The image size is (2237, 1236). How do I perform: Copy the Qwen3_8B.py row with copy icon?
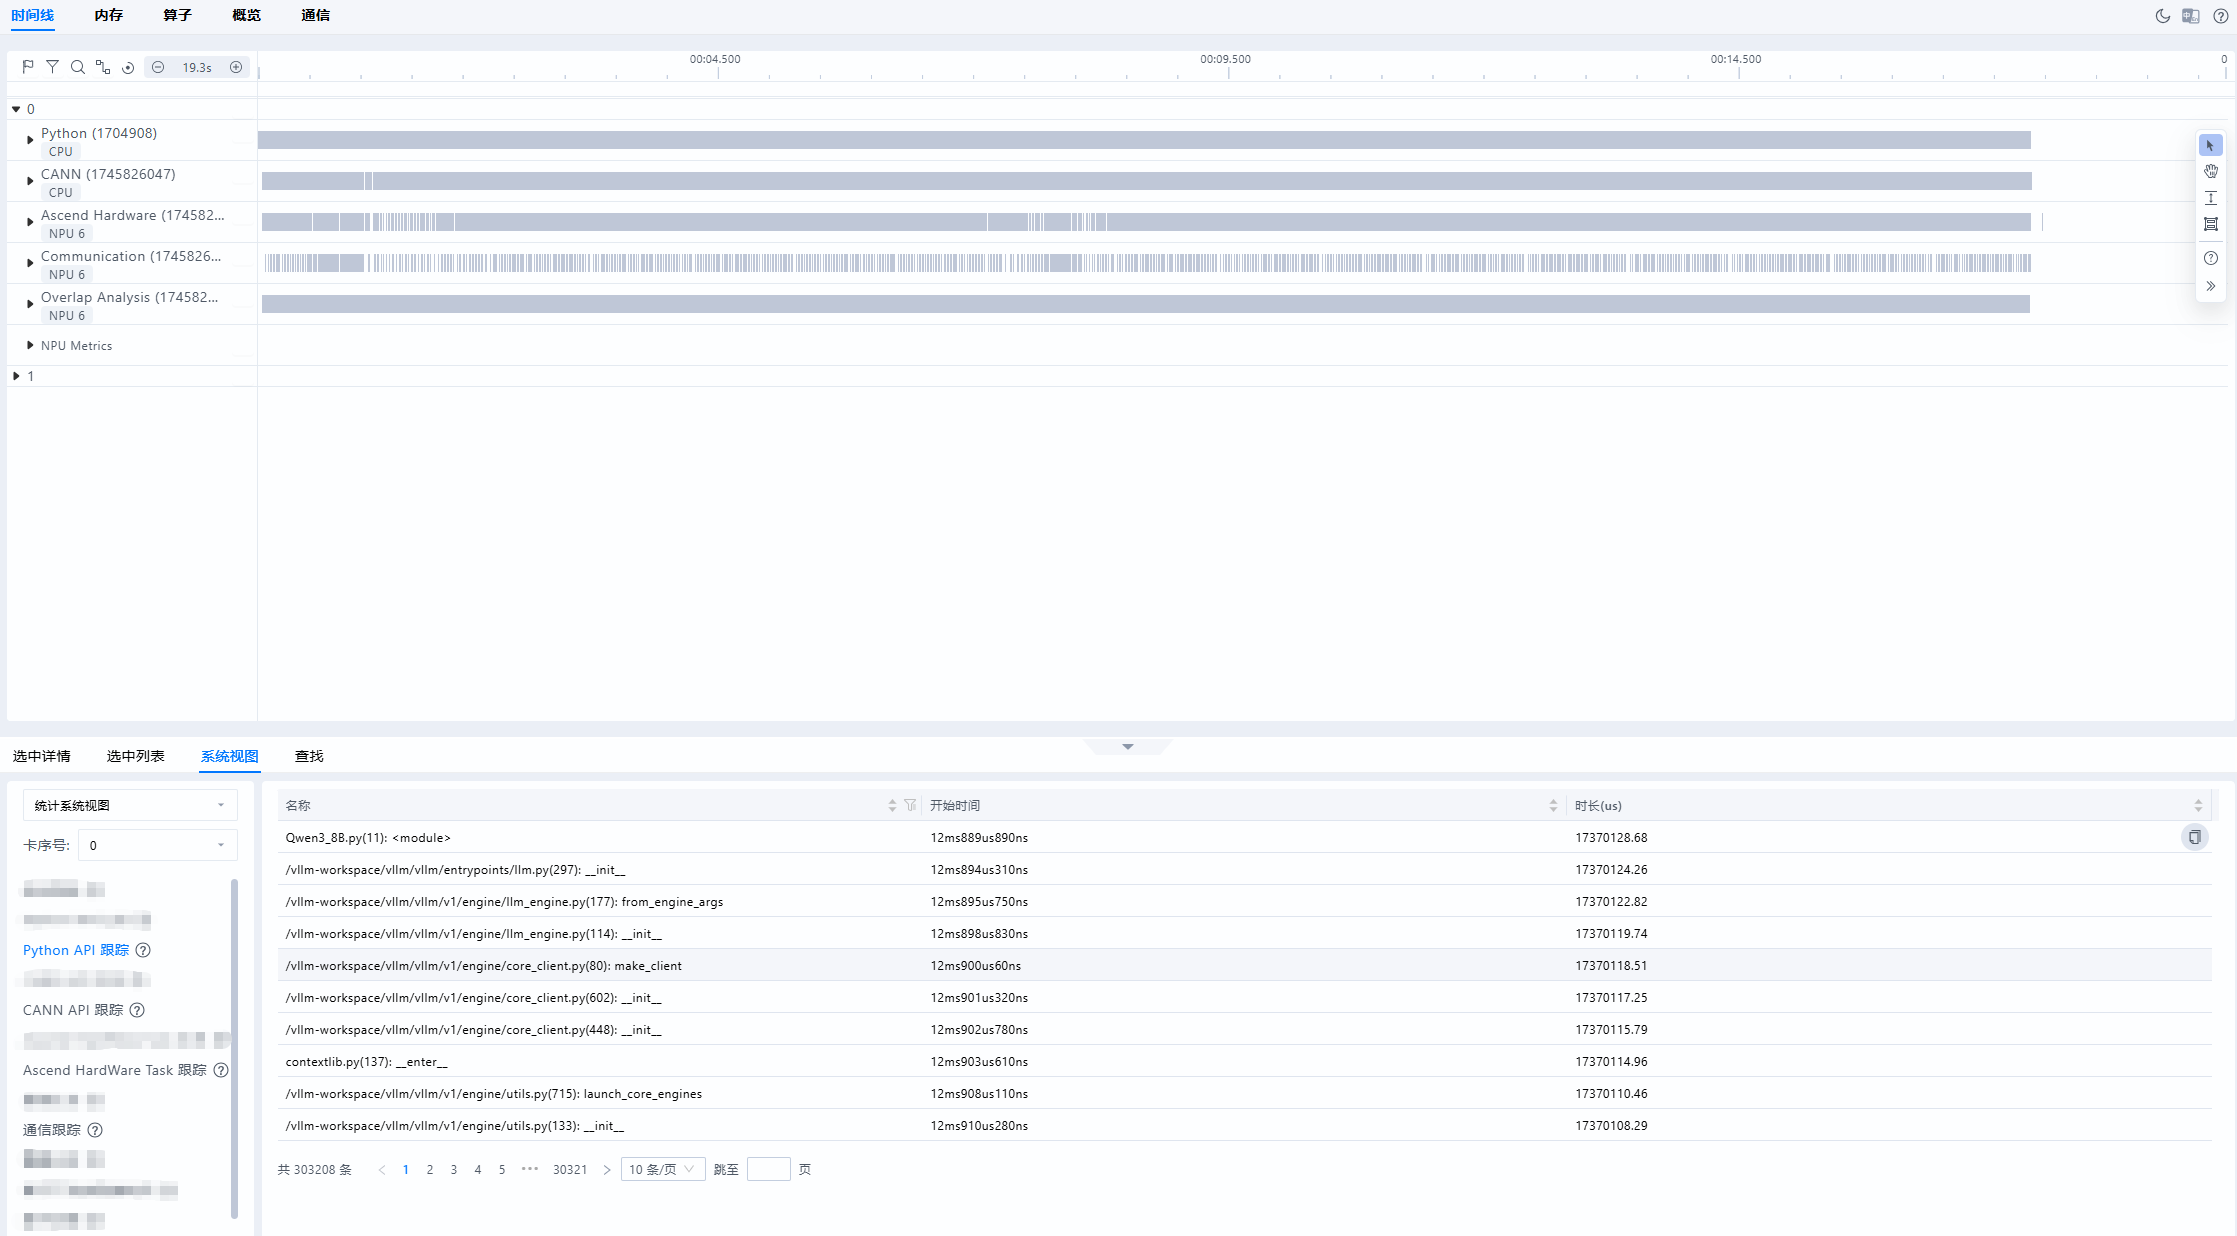coord(2194,837)
